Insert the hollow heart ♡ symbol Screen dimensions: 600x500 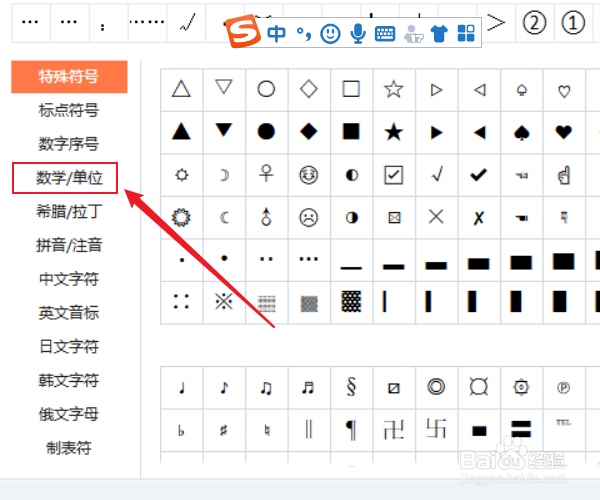point(564,90)
